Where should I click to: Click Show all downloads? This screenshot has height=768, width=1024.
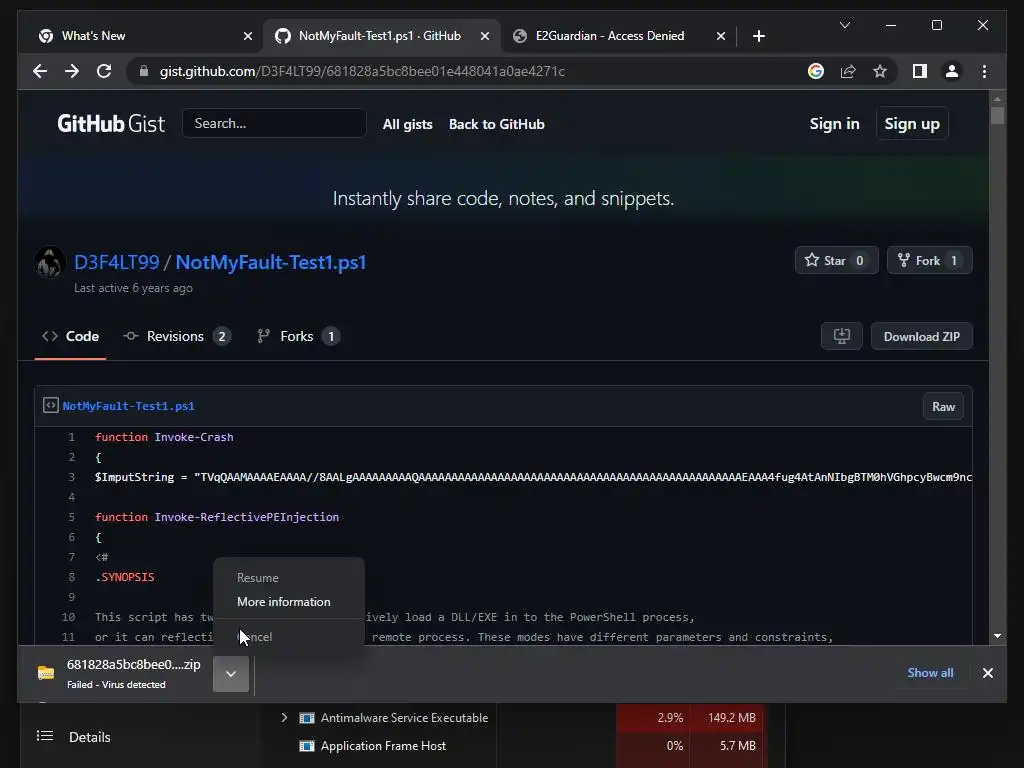[x=930, y=673]
